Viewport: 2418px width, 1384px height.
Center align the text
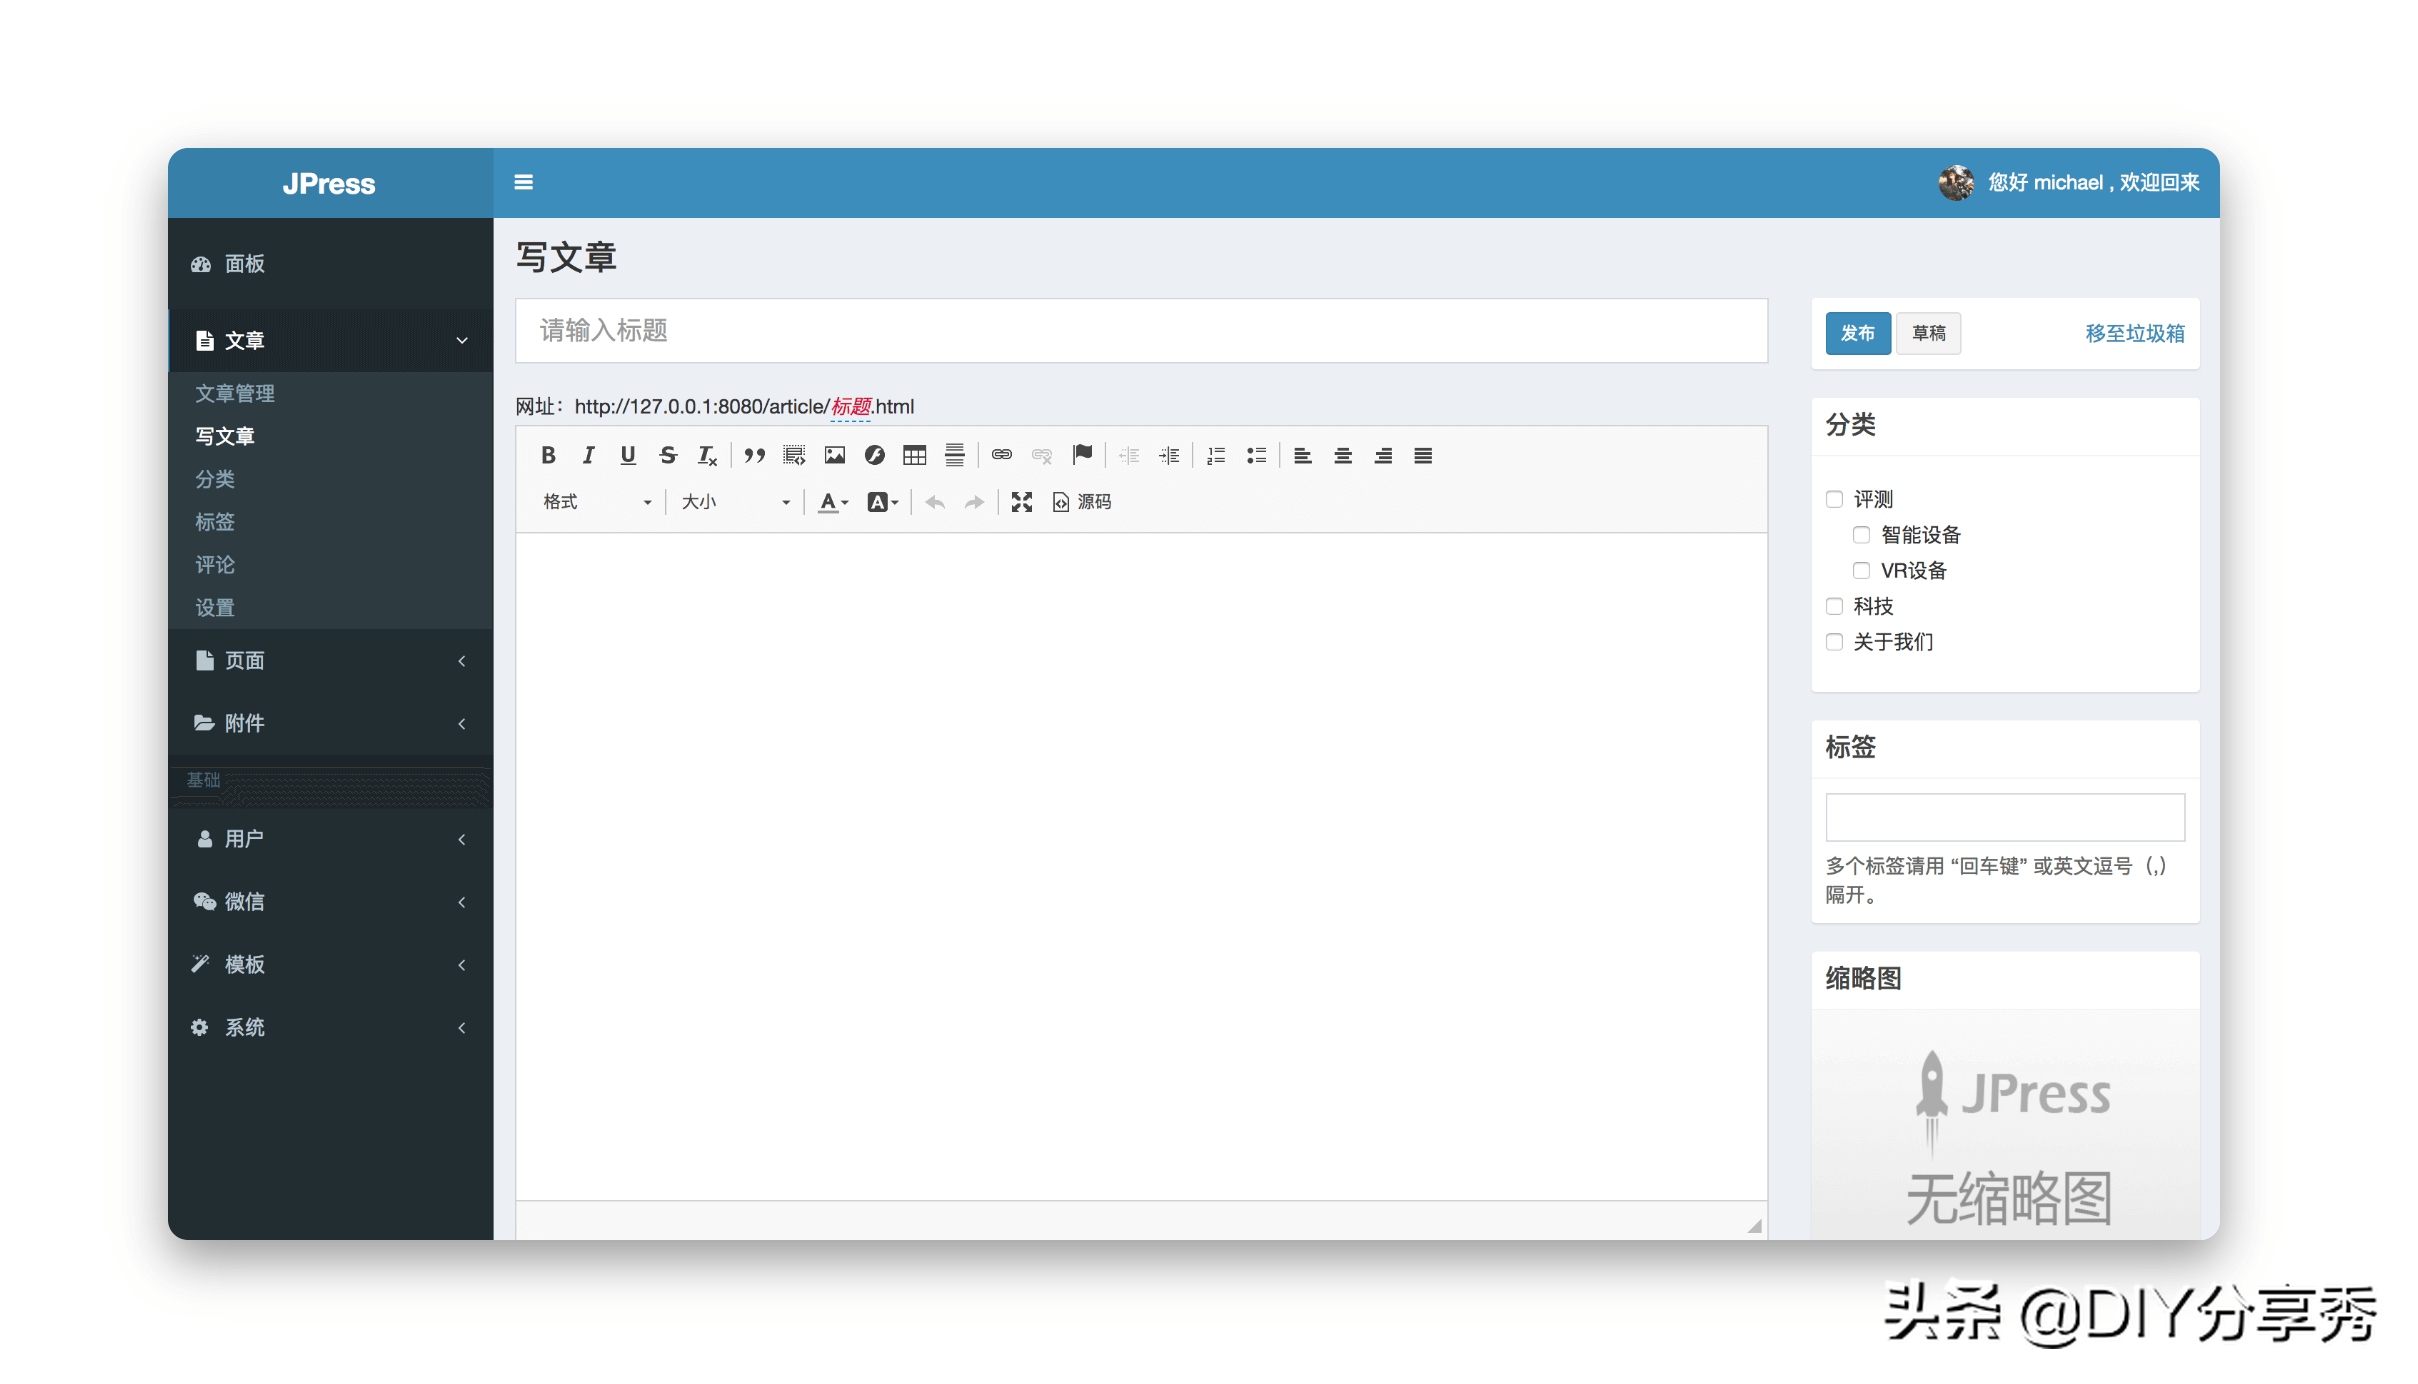click(1343, 456)
